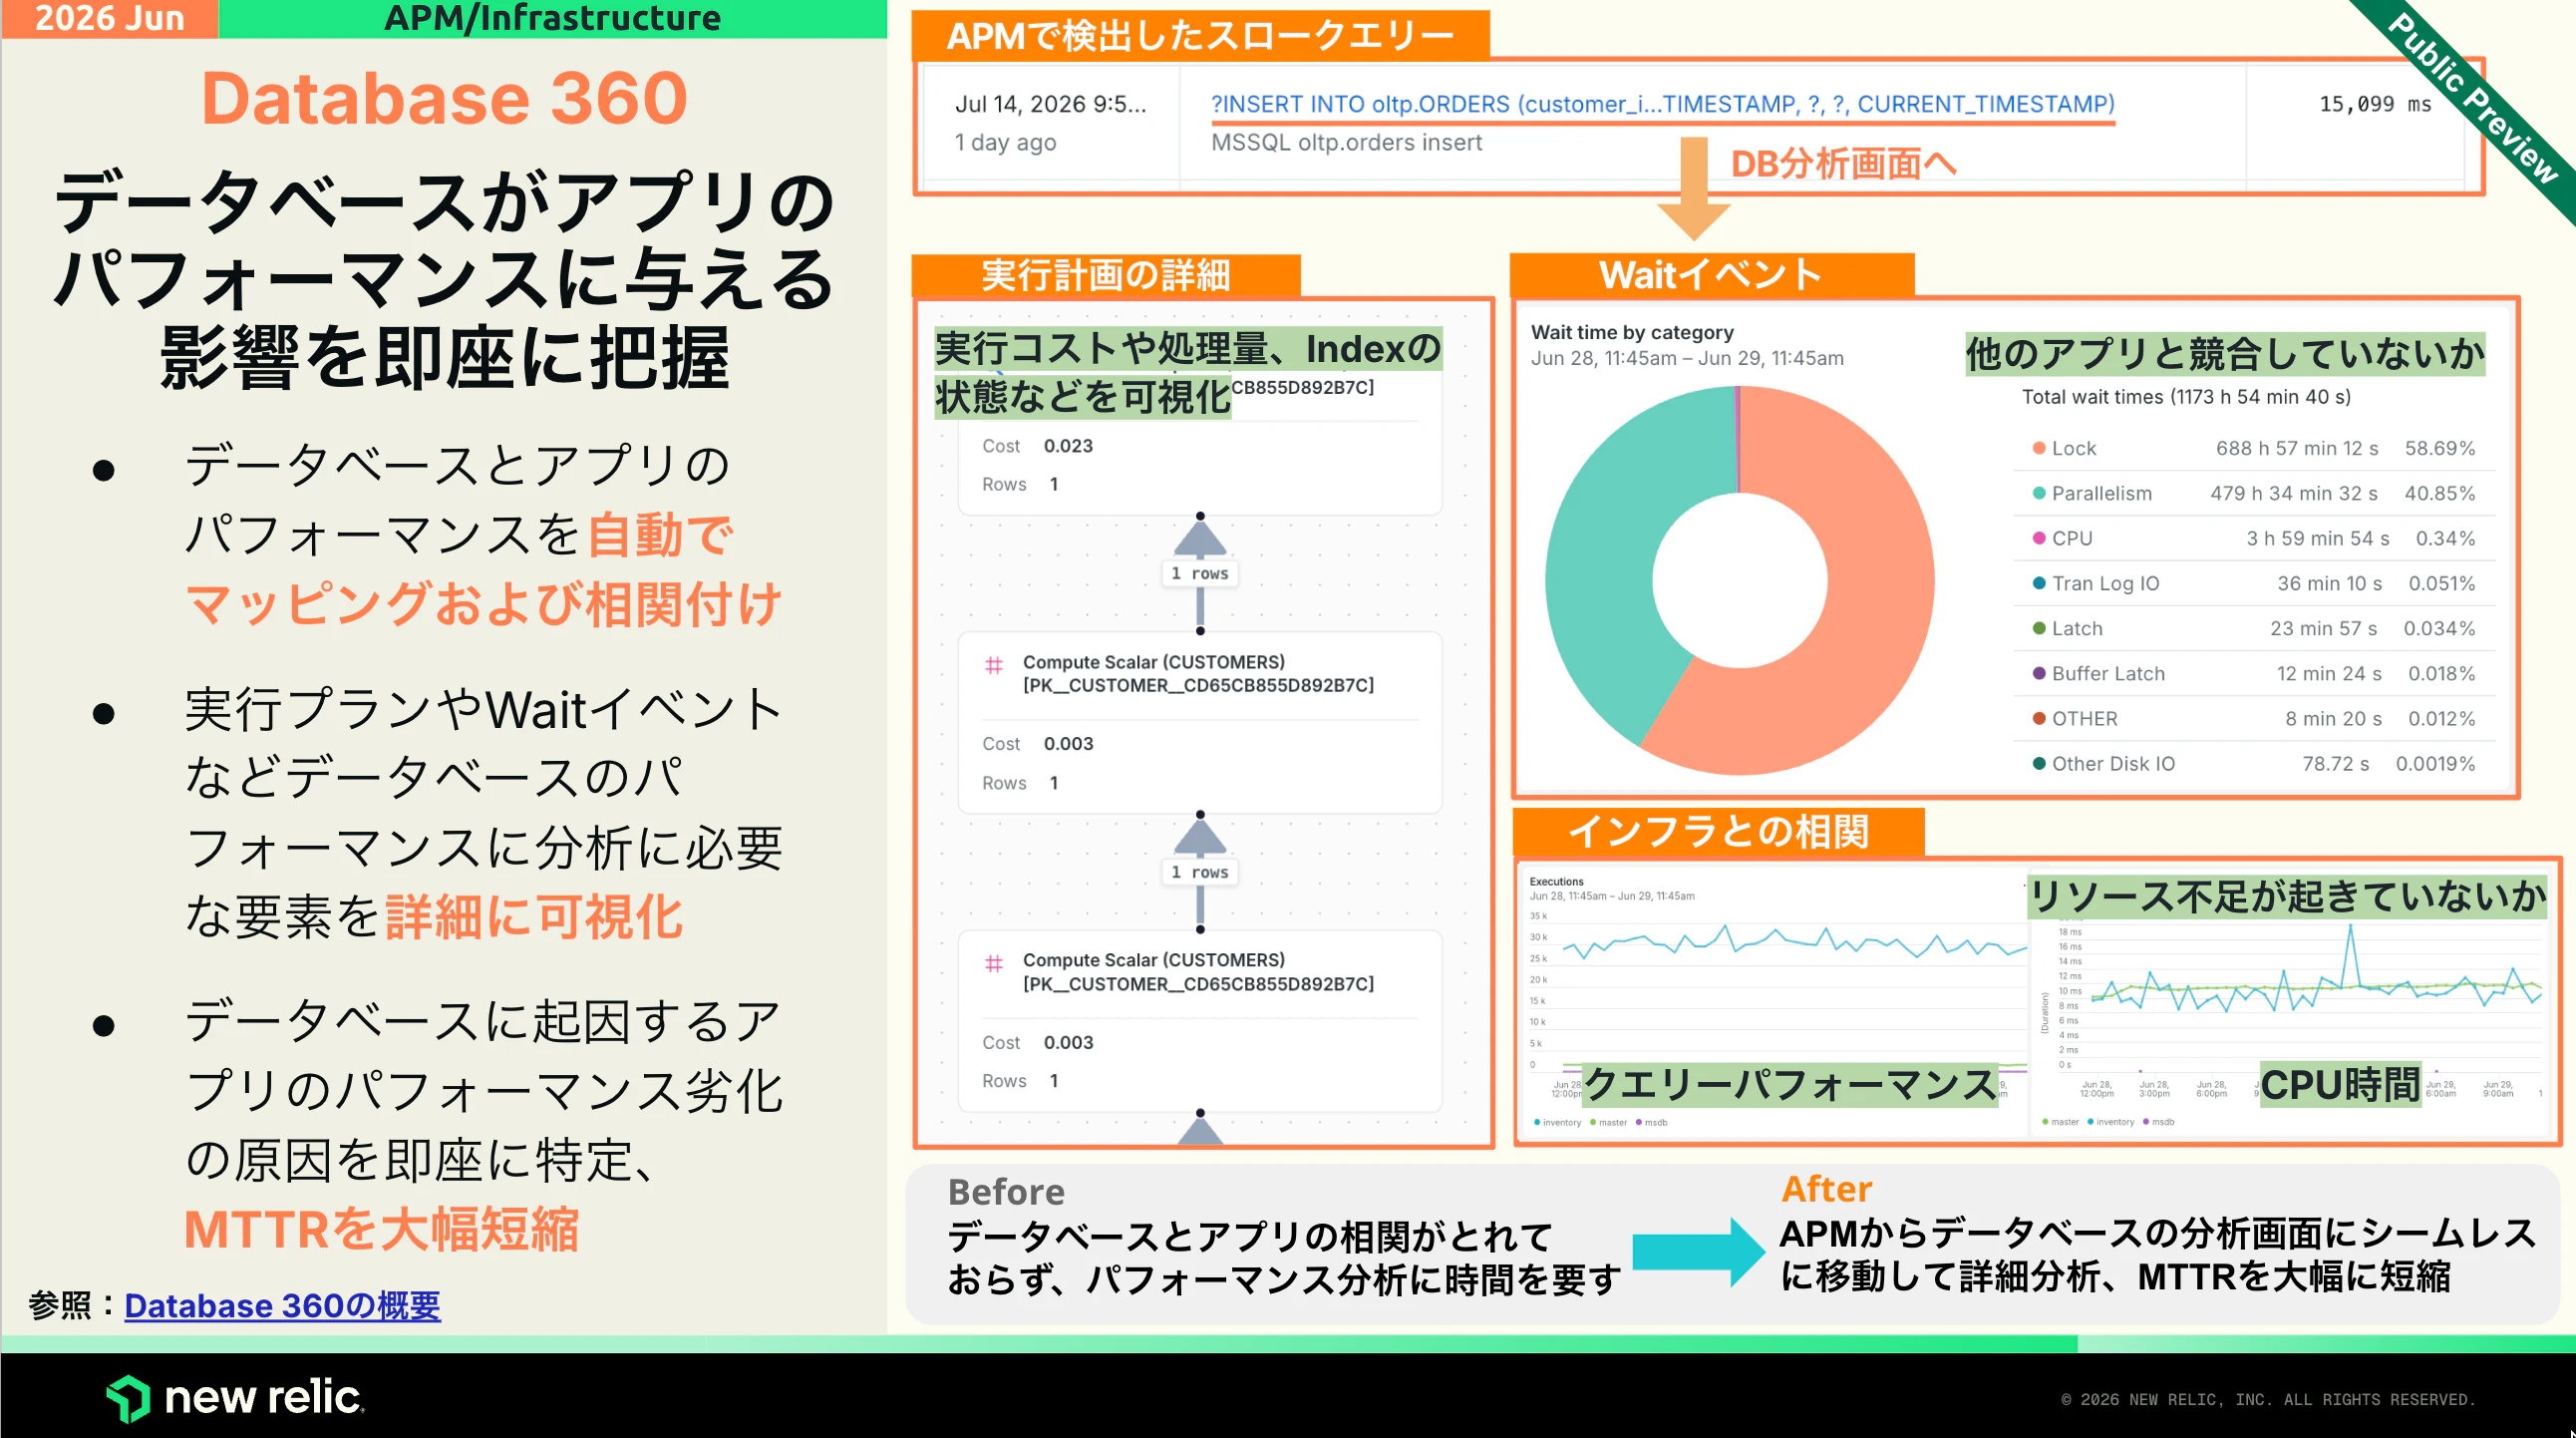Screen dimensions: 2576x1438
Task: Click the Jul 14, 2026 timestamp cell
Action: pyautogui.click(x=1050, y=104)
